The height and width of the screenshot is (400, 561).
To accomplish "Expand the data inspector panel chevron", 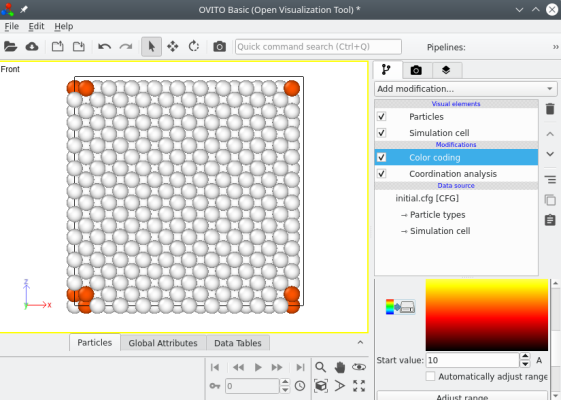I will (x=360, y=342).
